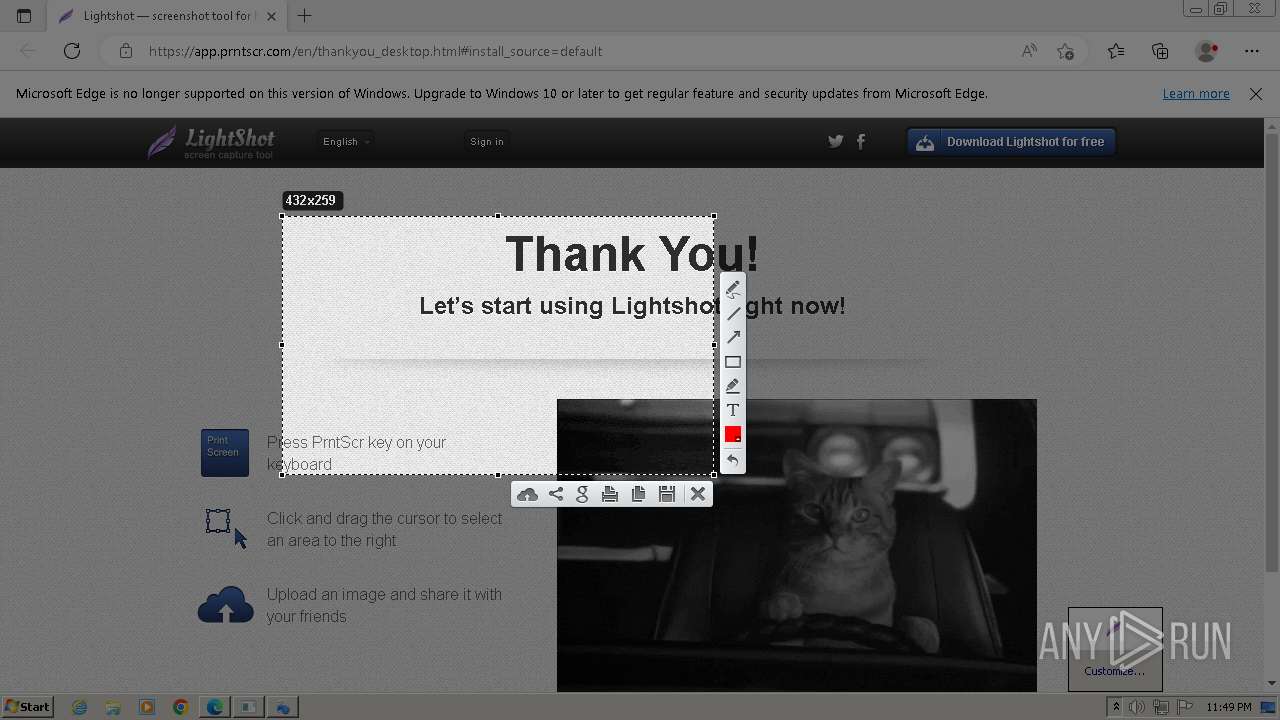Open volume control in system tray
Screen dimensions: 1280x720
1137,707
